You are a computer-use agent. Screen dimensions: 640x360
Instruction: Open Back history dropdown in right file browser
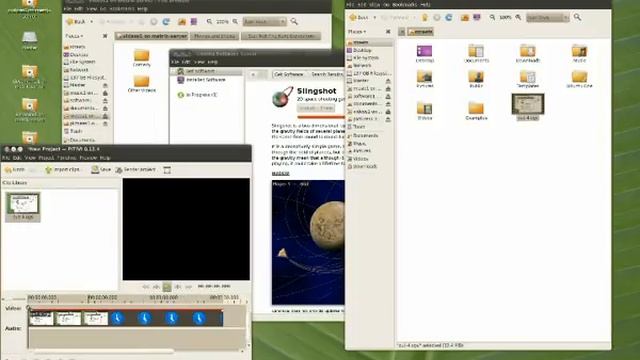pos(374,18)
